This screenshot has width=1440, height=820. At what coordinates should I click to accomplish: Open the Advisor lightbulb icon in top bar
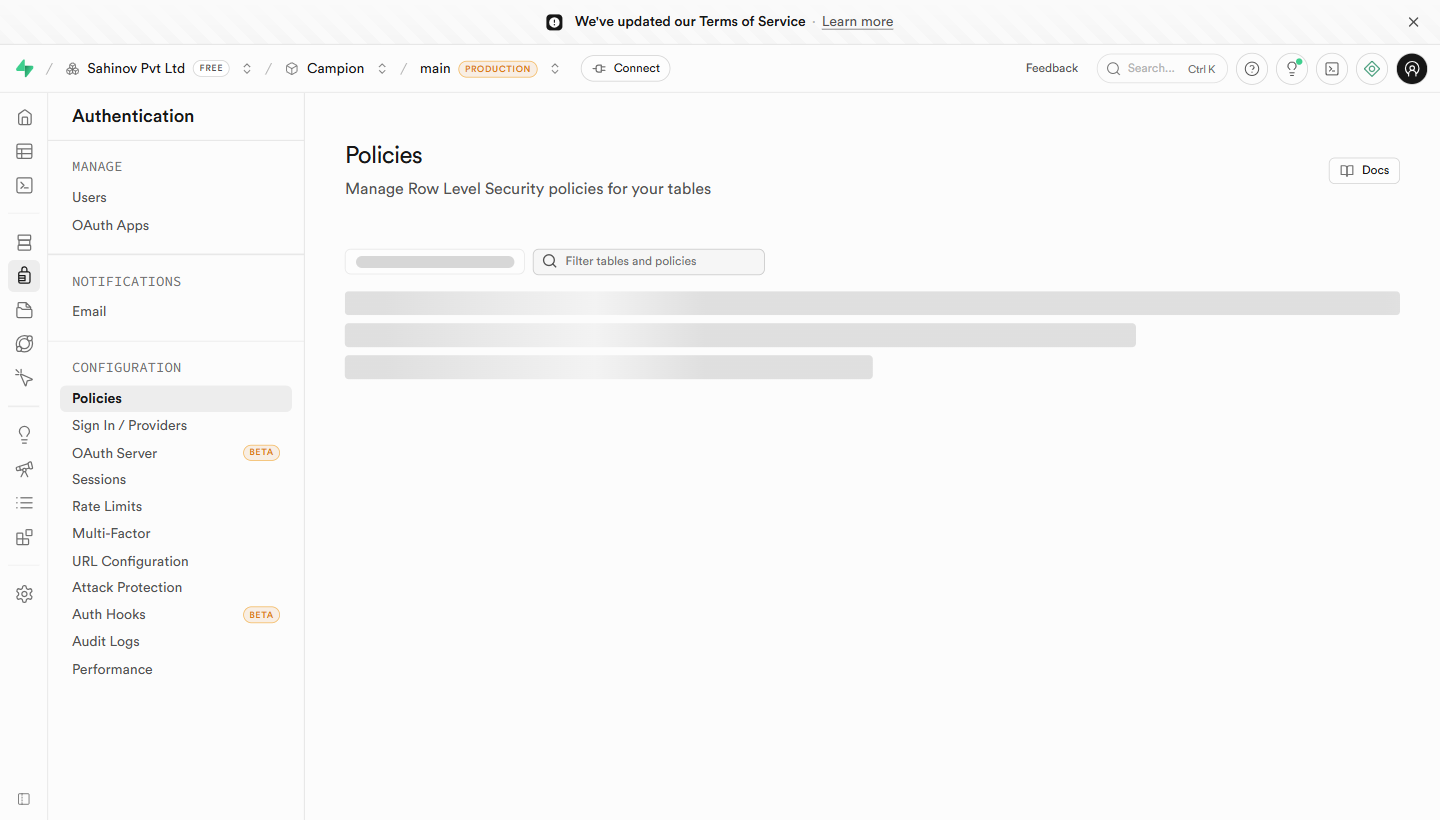click(x=1292, y=69)
